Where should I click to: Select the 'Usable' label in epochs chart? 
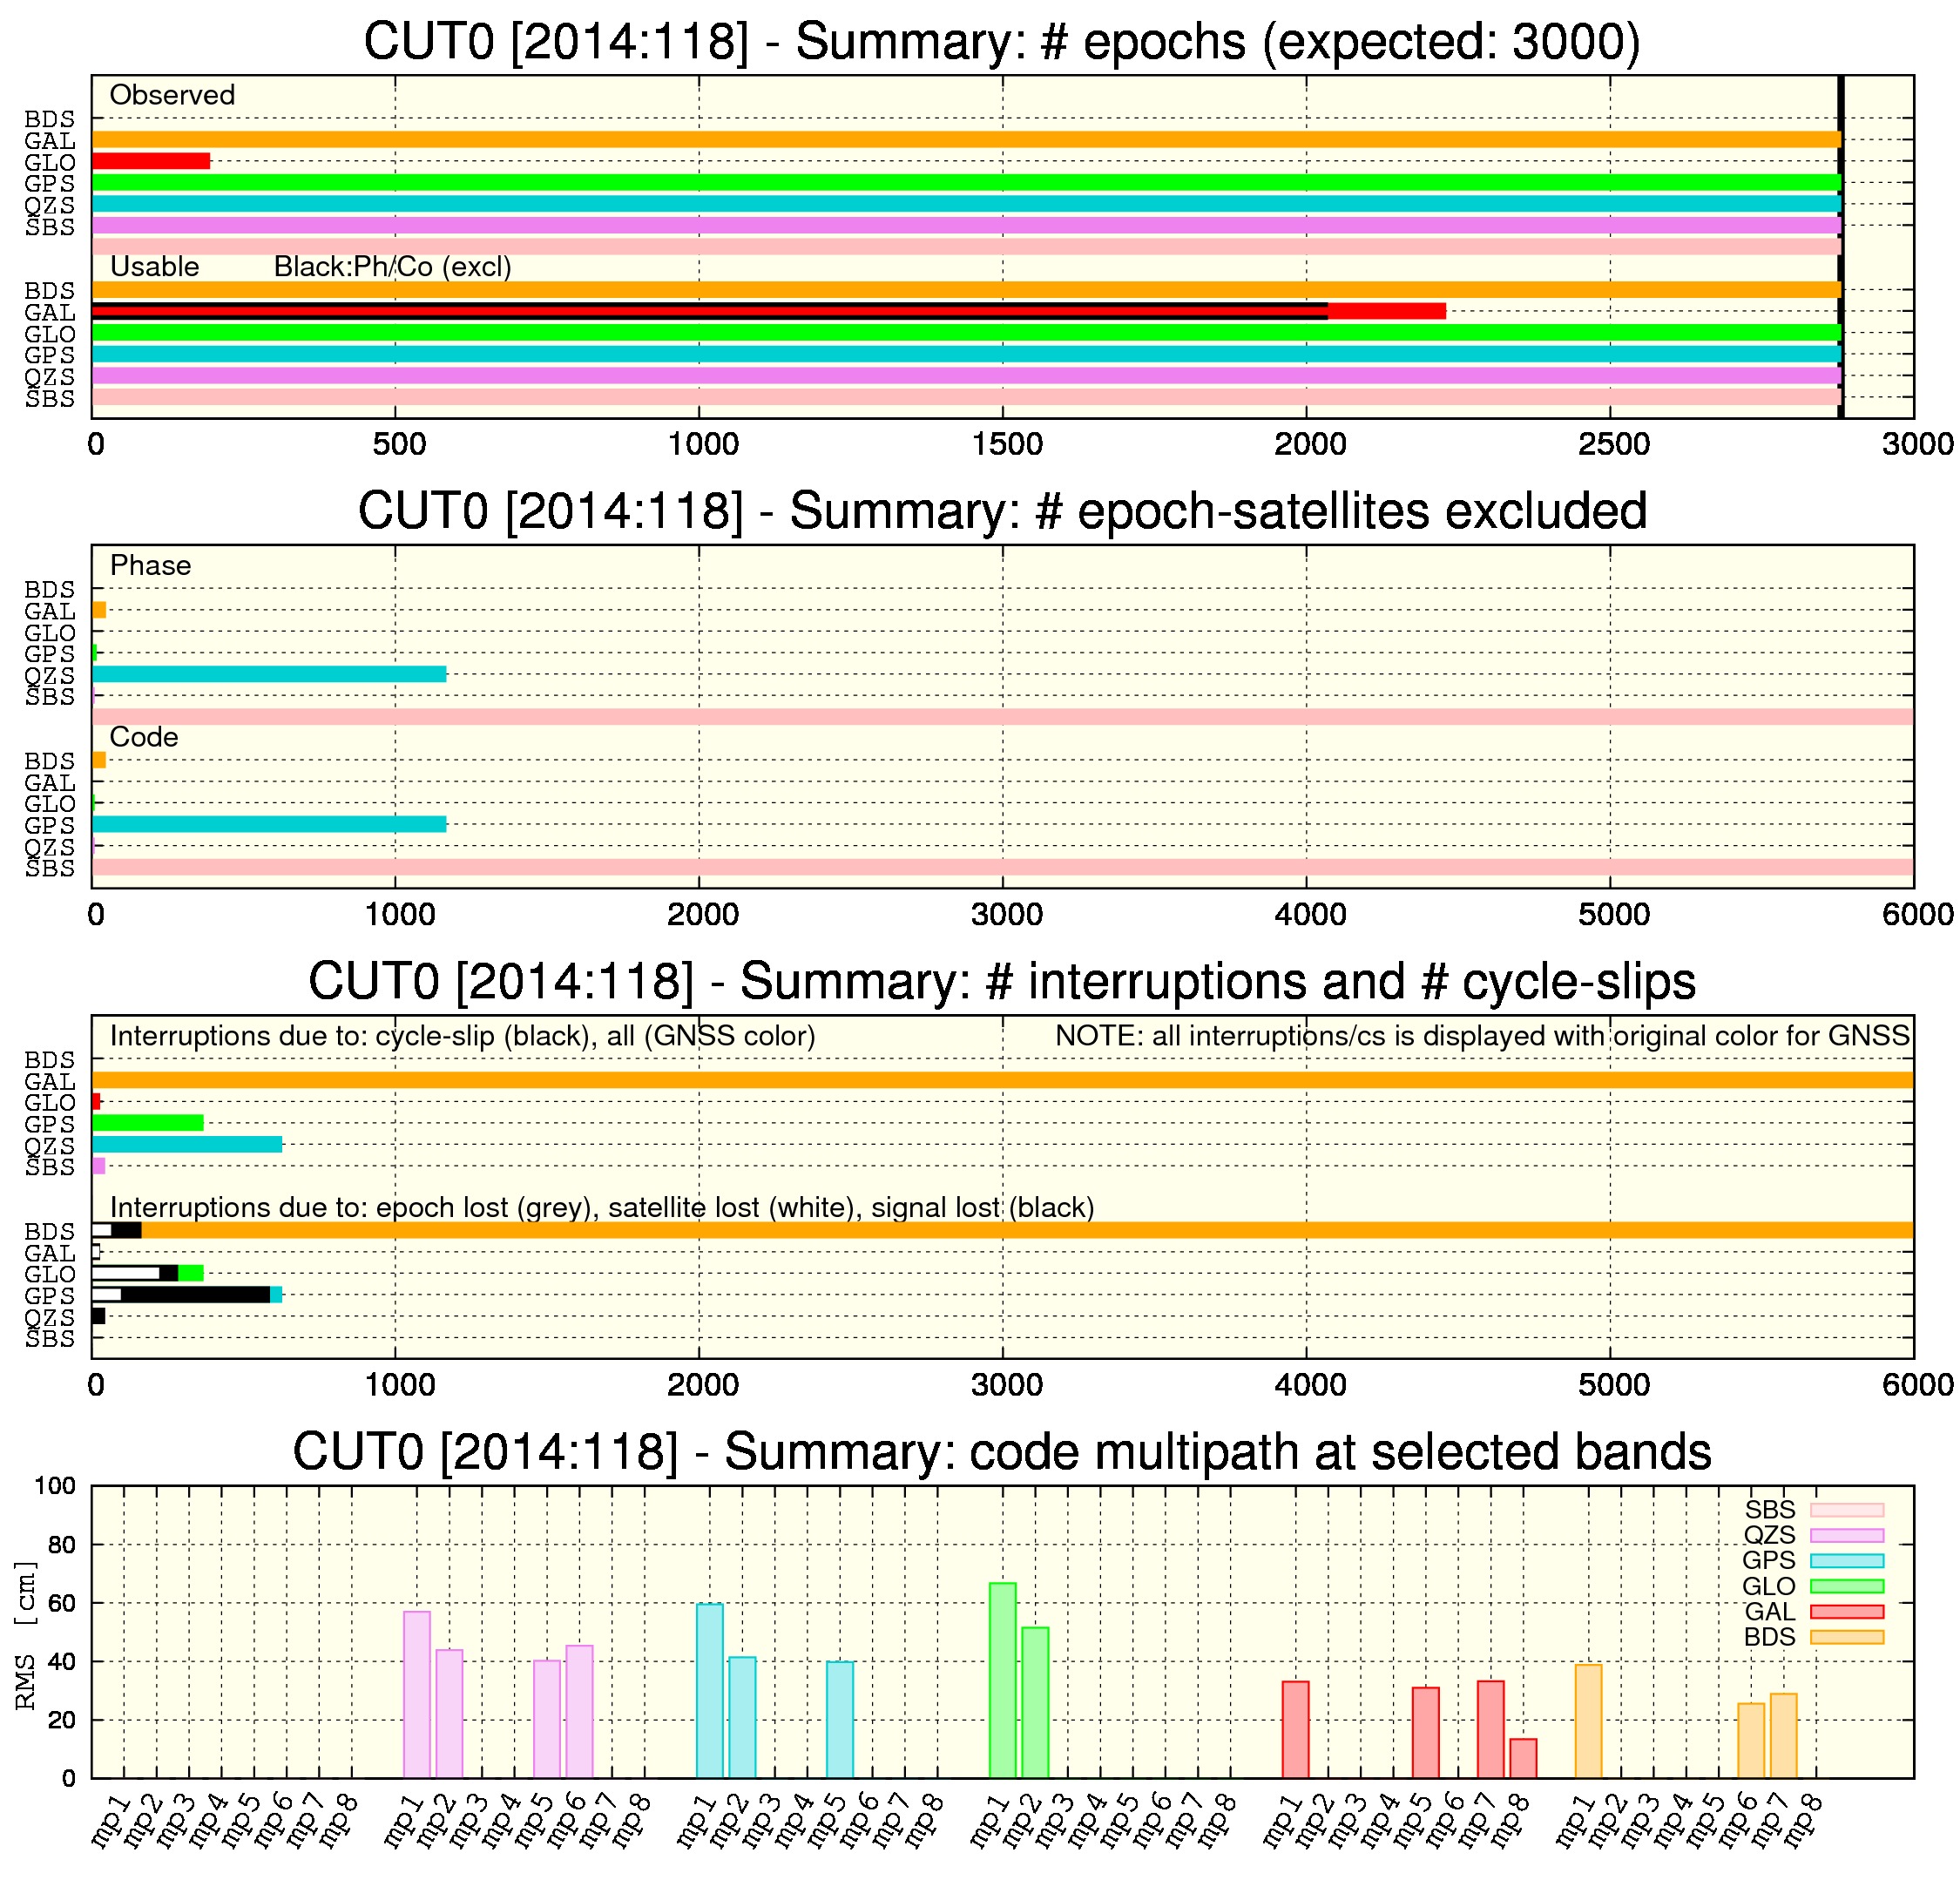click(x=154, y=267)
